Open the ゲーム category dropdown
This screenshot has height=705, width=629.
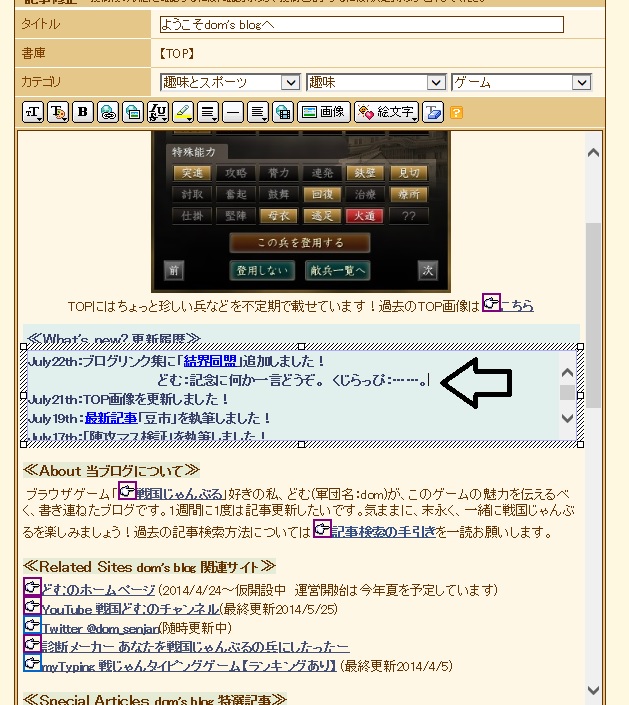tap(521, 82)
